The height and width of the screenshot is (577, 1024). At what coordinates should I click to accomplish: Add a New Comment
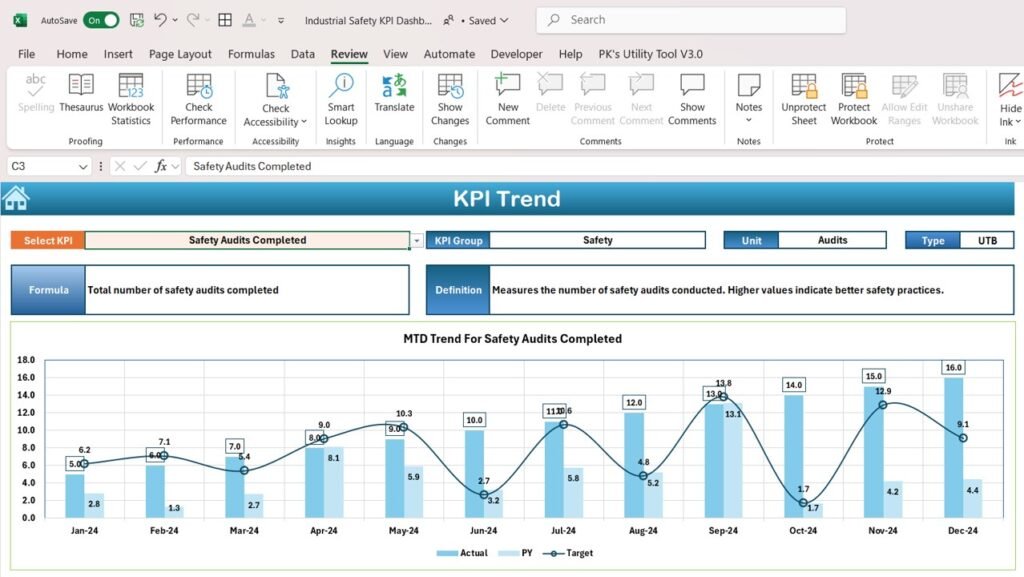[x=507, y=99]
